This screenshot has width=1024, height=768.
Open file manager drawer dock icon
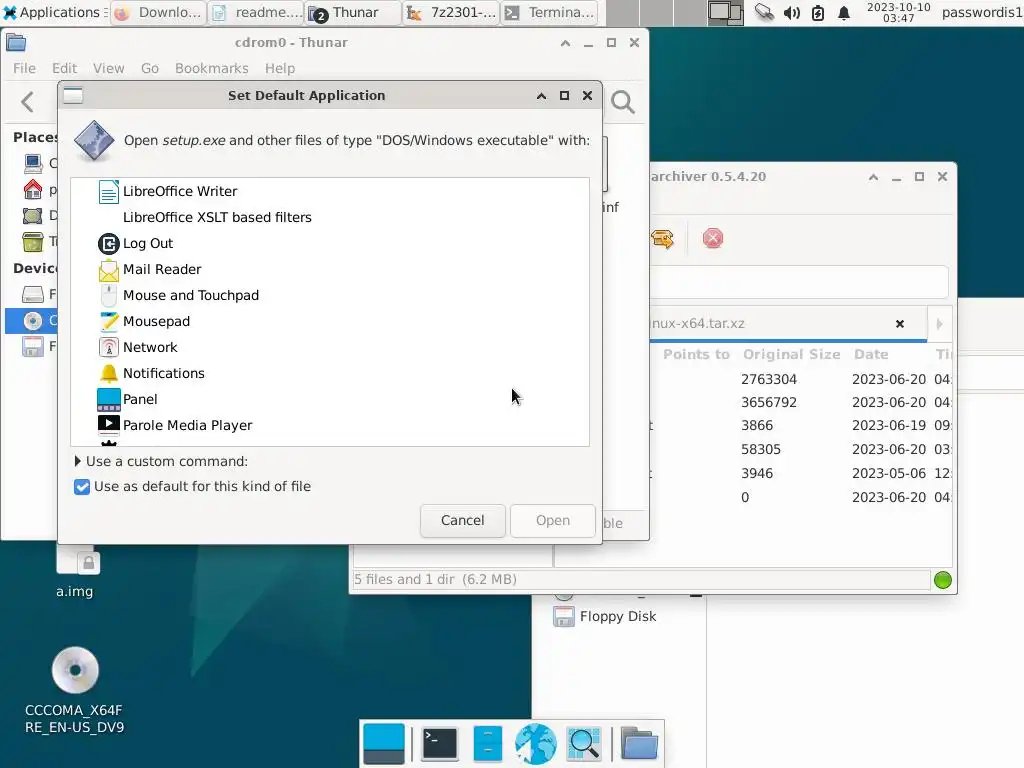tap(487, 744)
